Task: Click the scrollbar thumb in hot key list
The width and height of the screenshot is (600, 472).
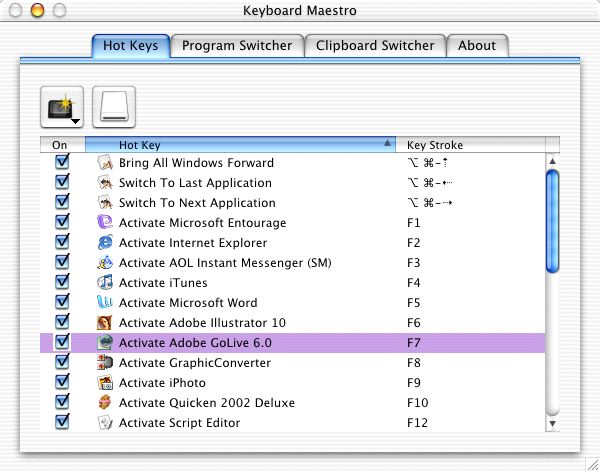Action: click(553, 221)
